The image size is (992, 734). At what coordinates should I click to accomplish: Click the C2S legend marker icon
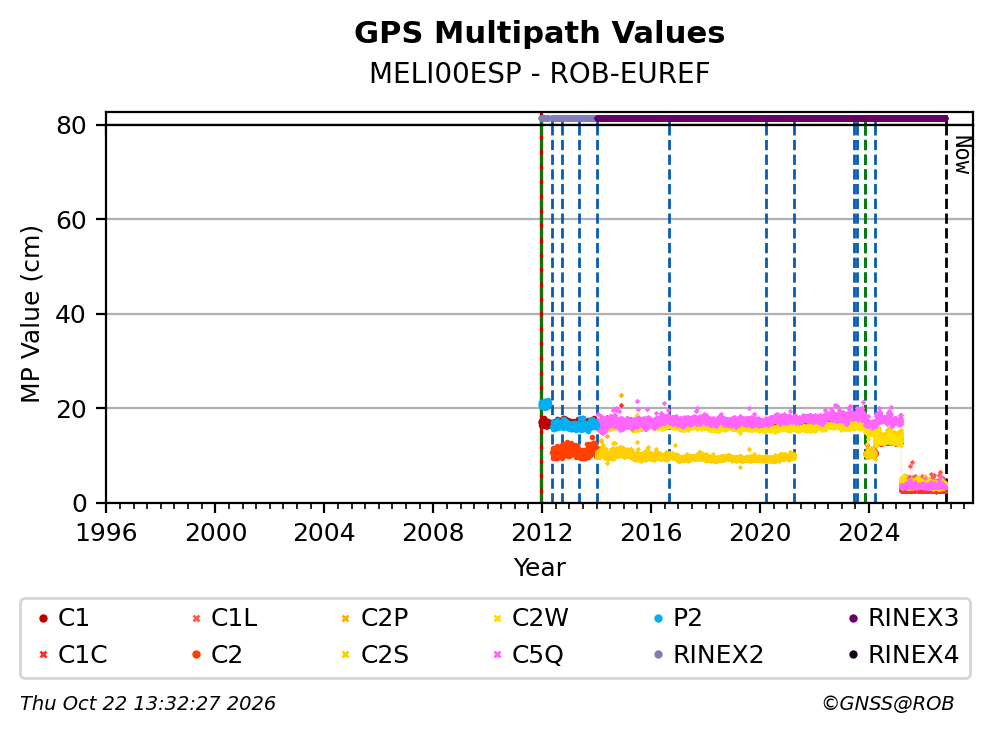(x=345, y=654)
